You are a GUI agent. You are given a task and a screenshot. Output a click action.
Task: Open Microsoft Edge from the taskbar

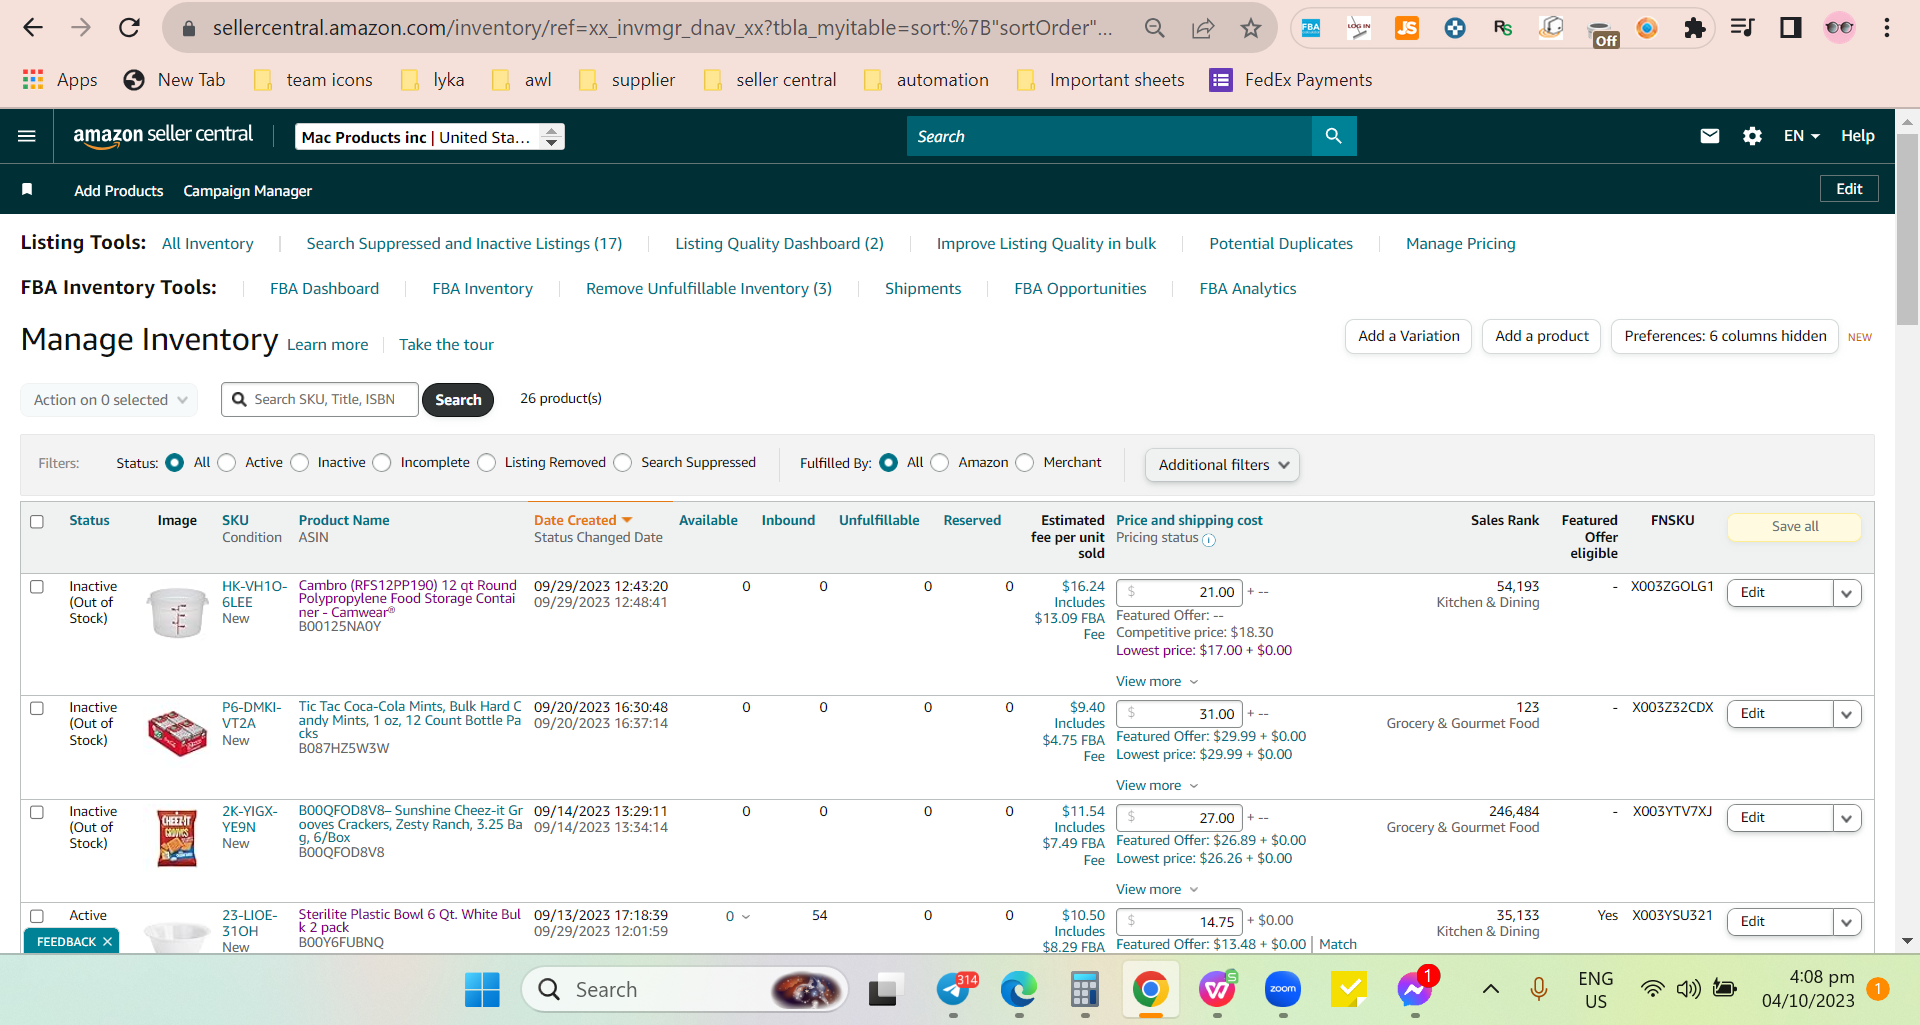1019,990
